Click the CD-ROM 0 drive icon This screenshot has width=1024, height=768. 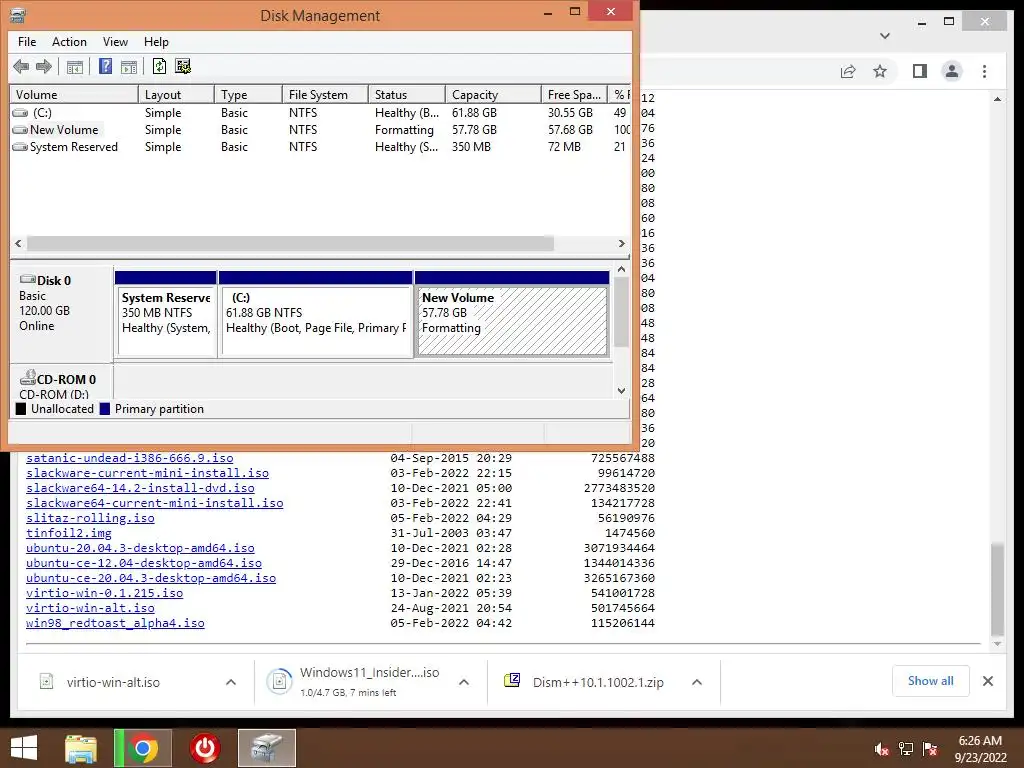[x=27, y=378]
